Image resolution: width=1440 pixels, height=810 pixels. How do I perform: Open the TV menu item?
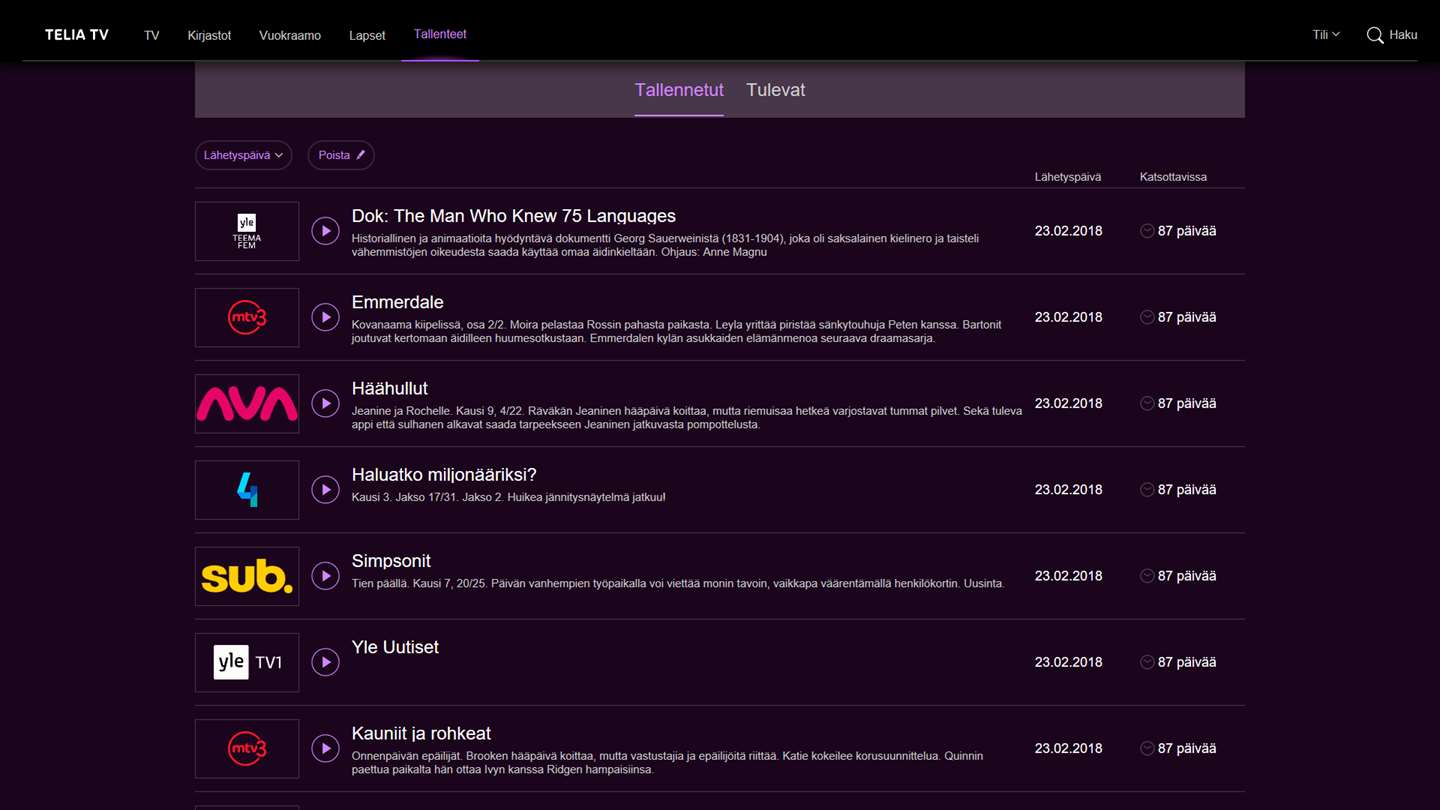pos(152,35)
